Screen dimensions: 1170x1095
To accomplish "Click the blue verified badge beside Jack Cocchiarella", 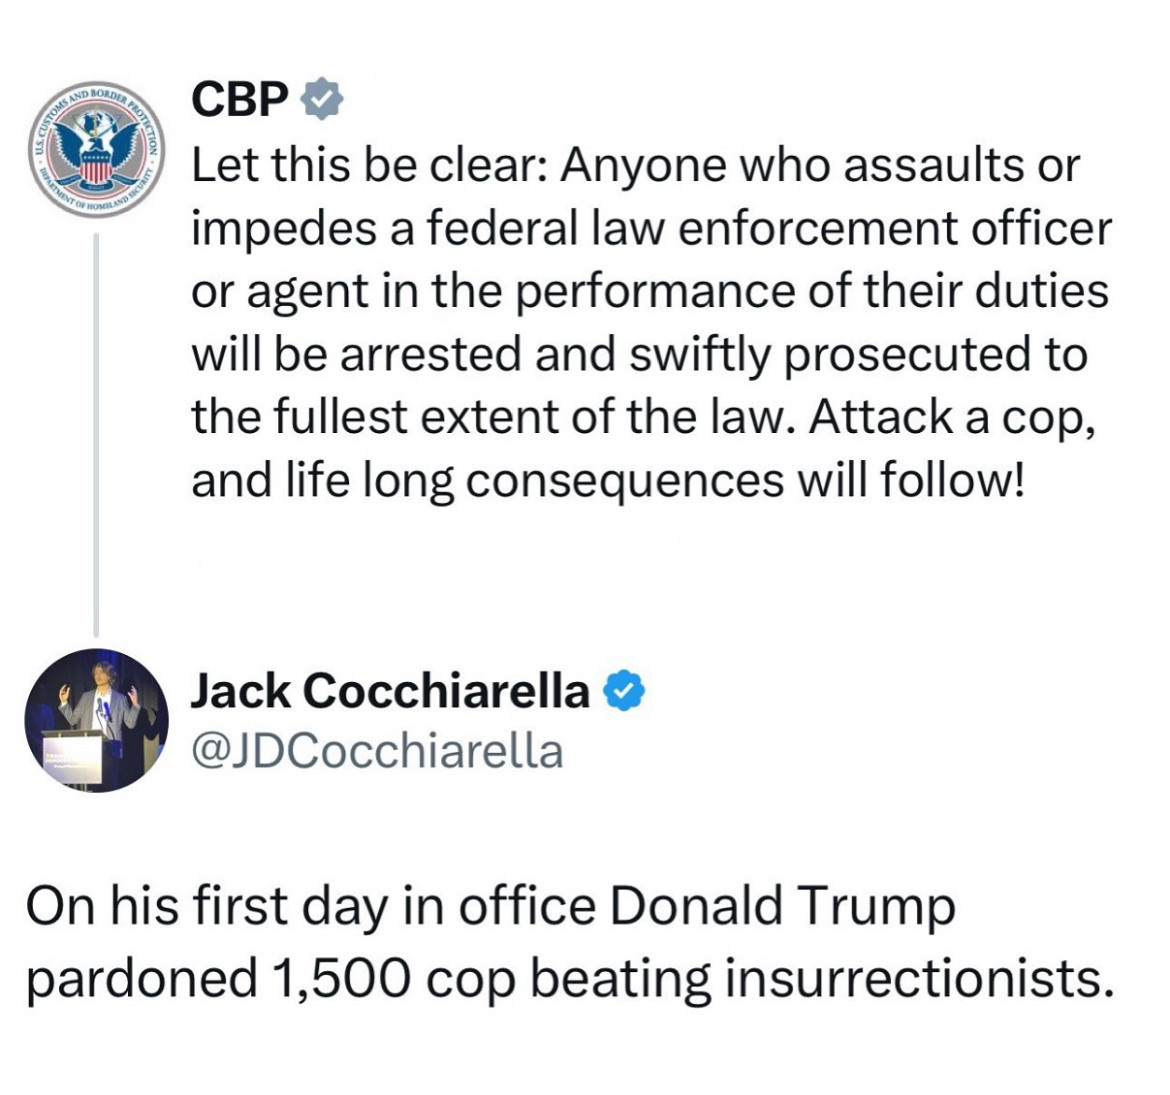I will [x=623, y=690].
